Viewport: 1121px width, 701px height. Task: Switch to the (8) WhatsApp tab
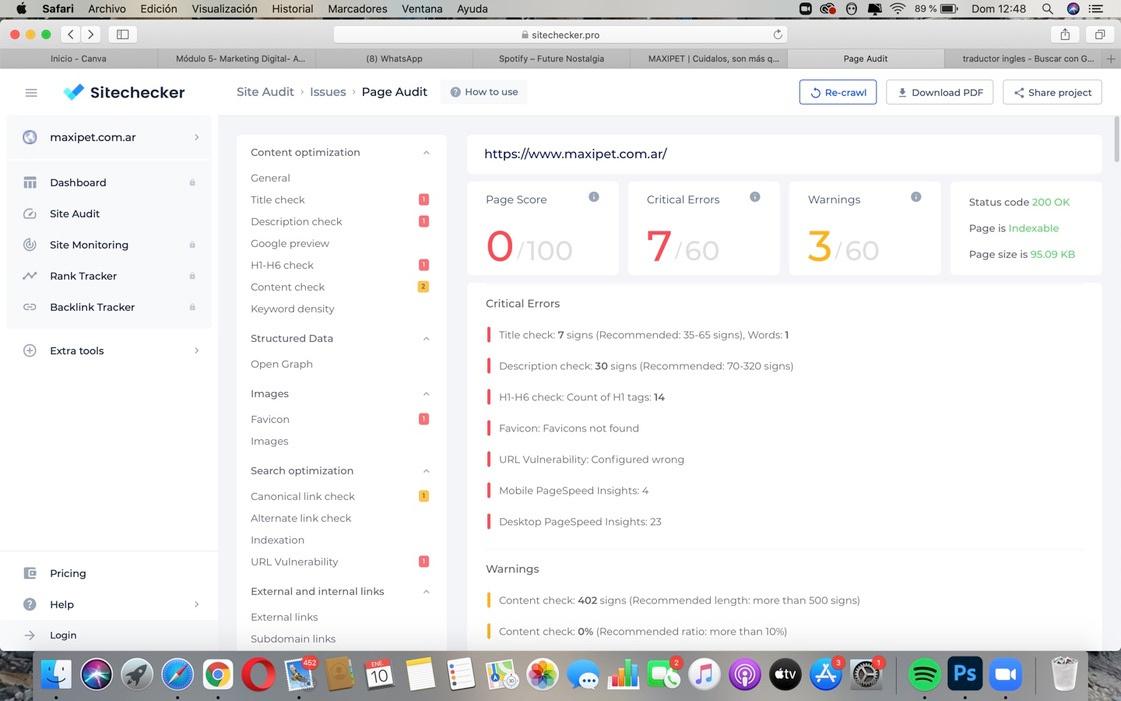pyautogui.click(x=394, y=59)
